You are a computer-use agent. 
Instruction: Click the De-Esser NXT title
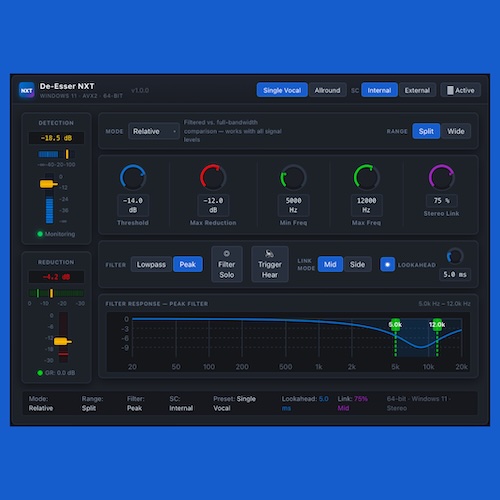pos(67,86)
